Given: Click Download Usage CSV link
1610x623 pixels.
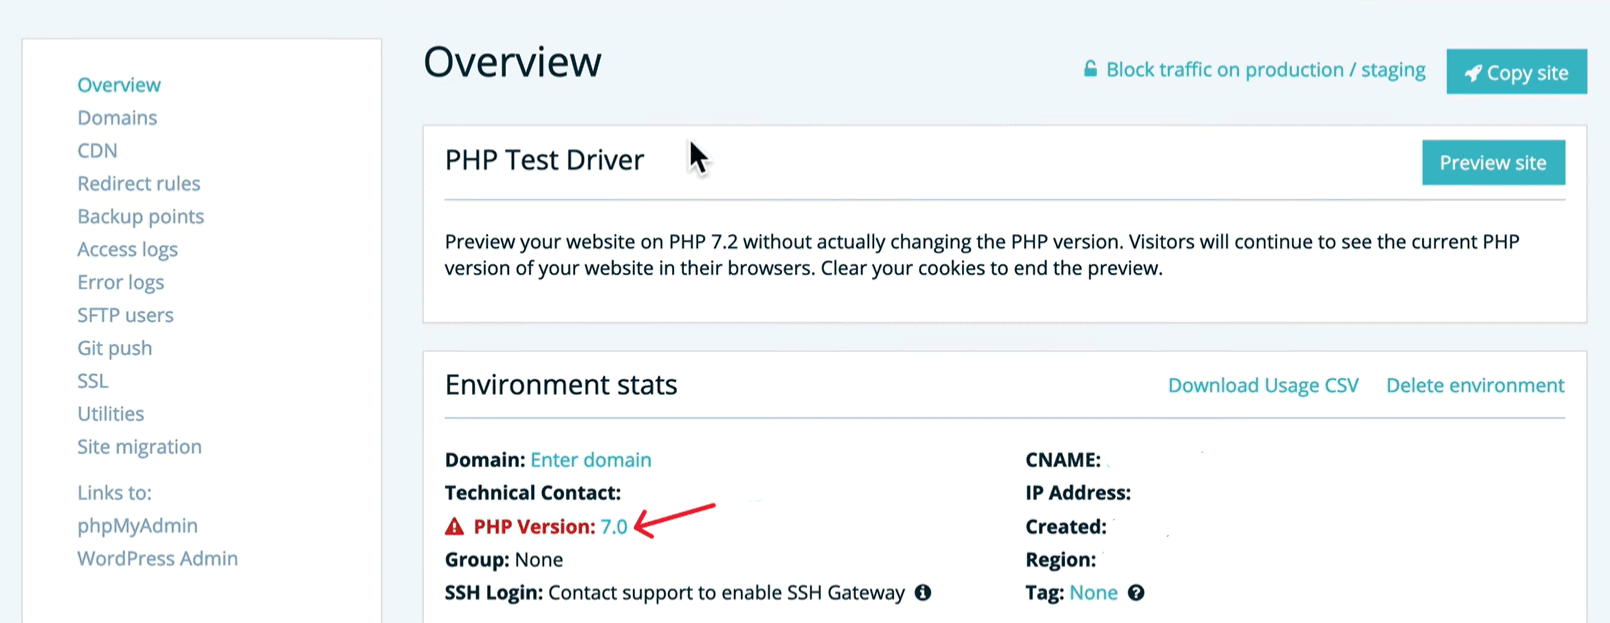Looking at the screenshot, I should click(x=1263, y=386).
